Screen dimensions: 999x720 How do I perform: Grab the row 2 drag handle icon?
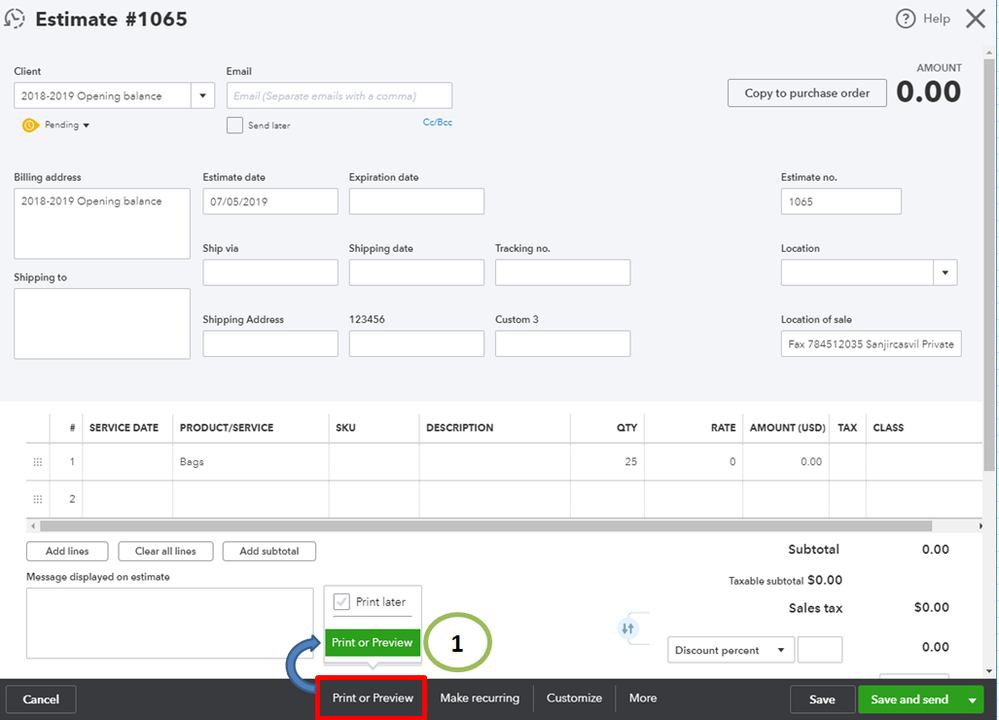38,499
